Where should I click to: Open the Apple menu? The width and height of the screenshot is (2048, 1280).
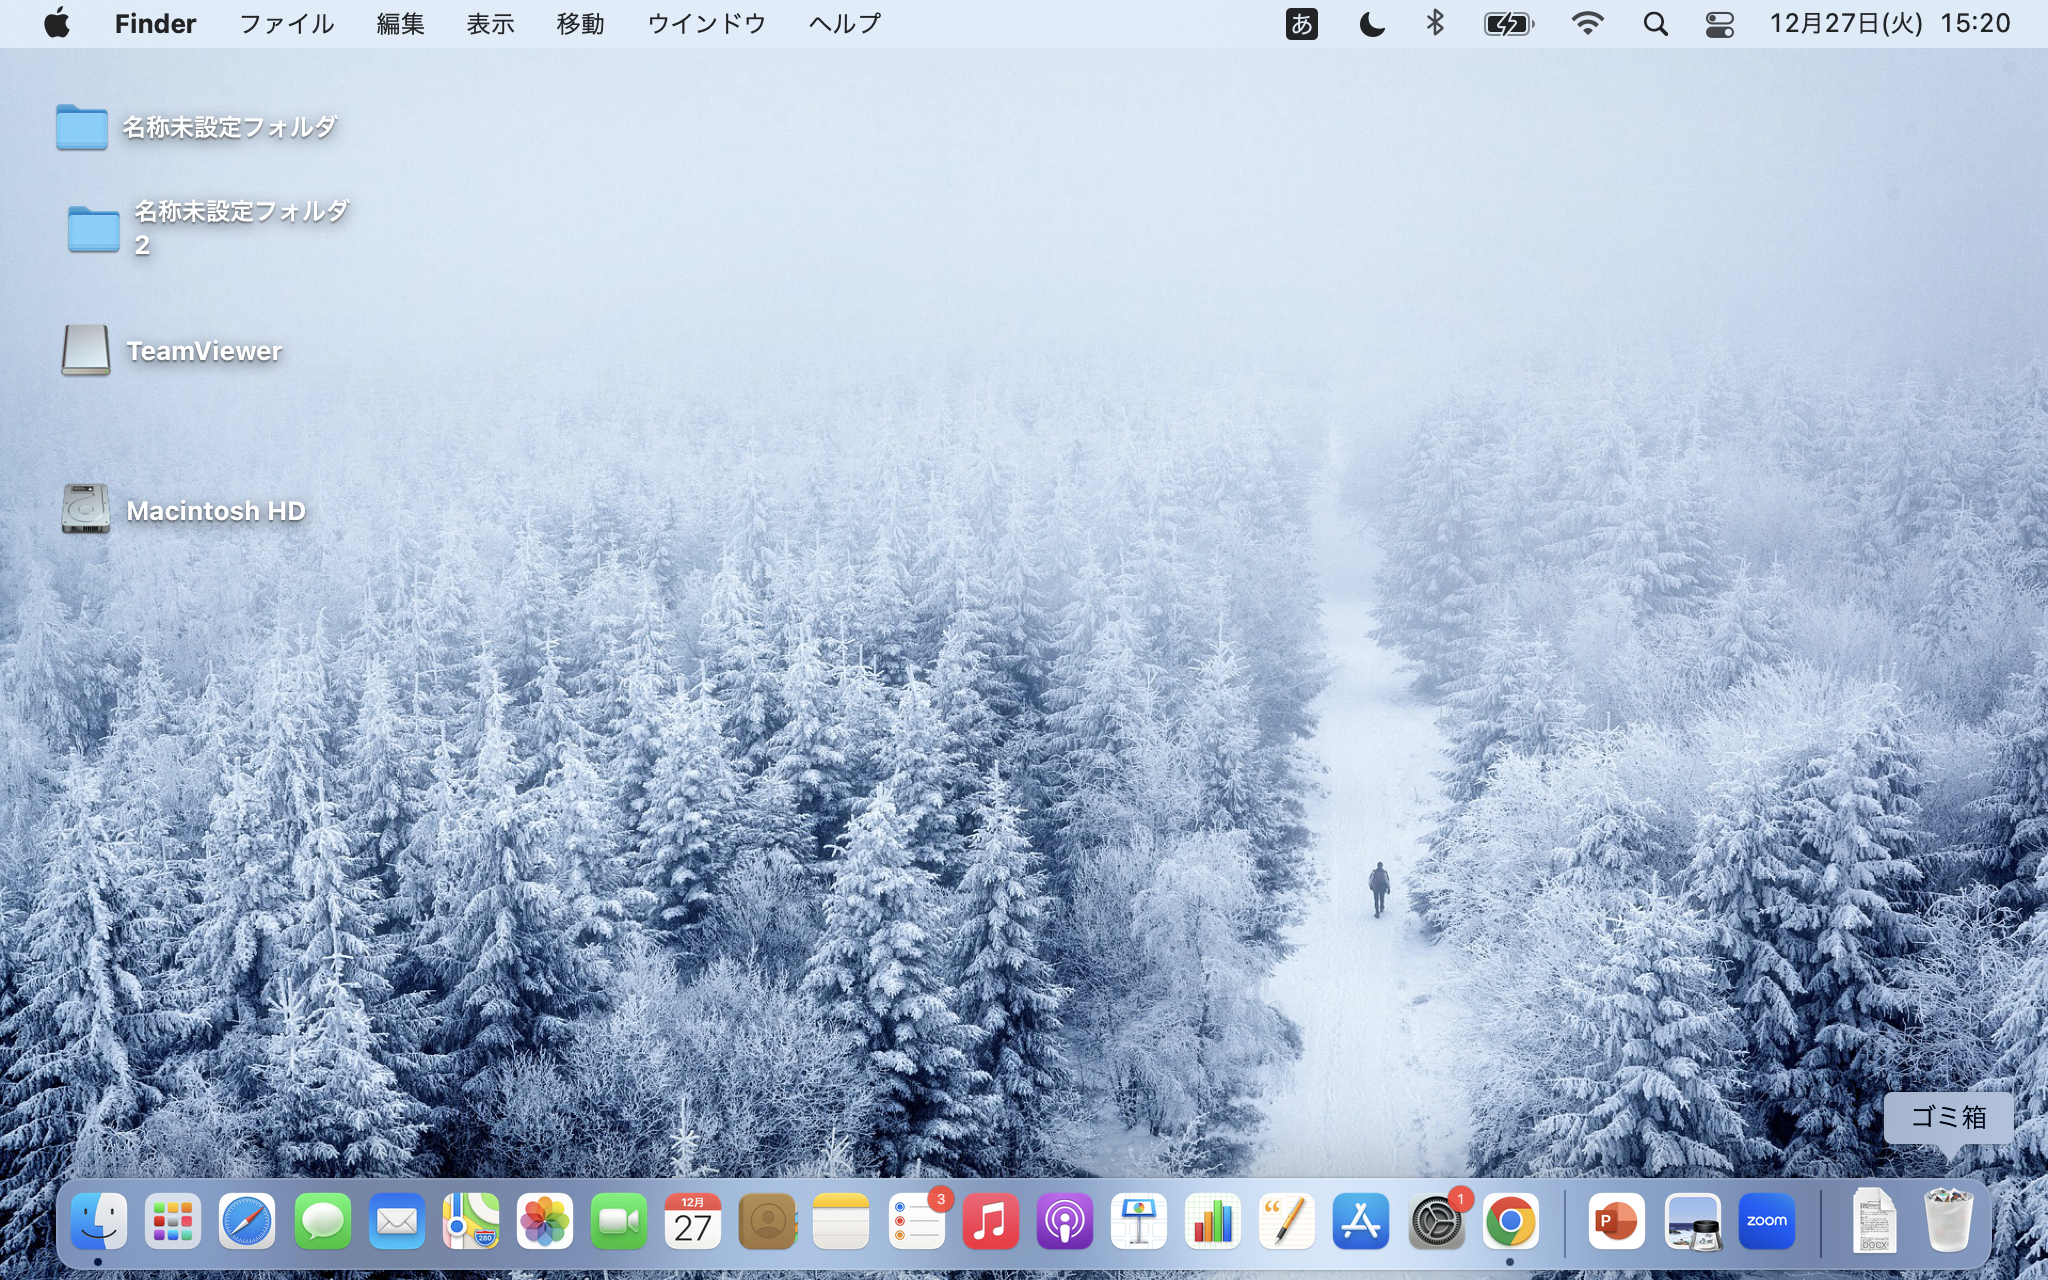tap(57, 24)
